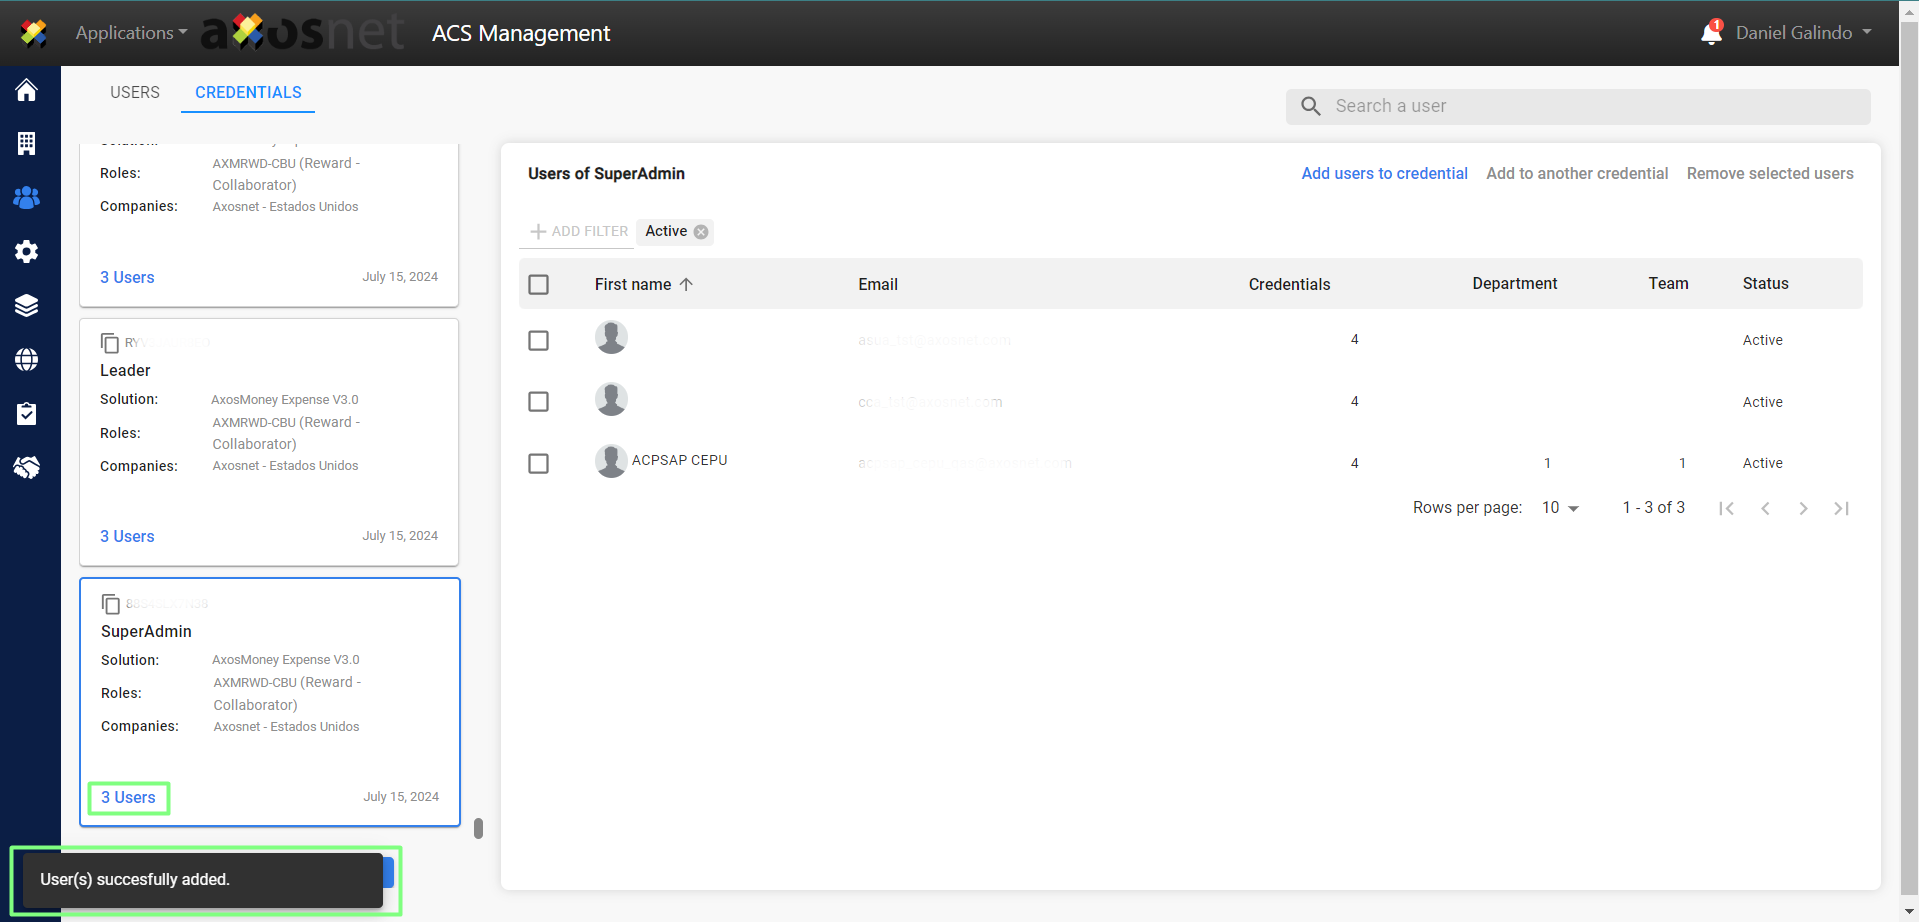Click the Search a user field

pos(1590,106)
